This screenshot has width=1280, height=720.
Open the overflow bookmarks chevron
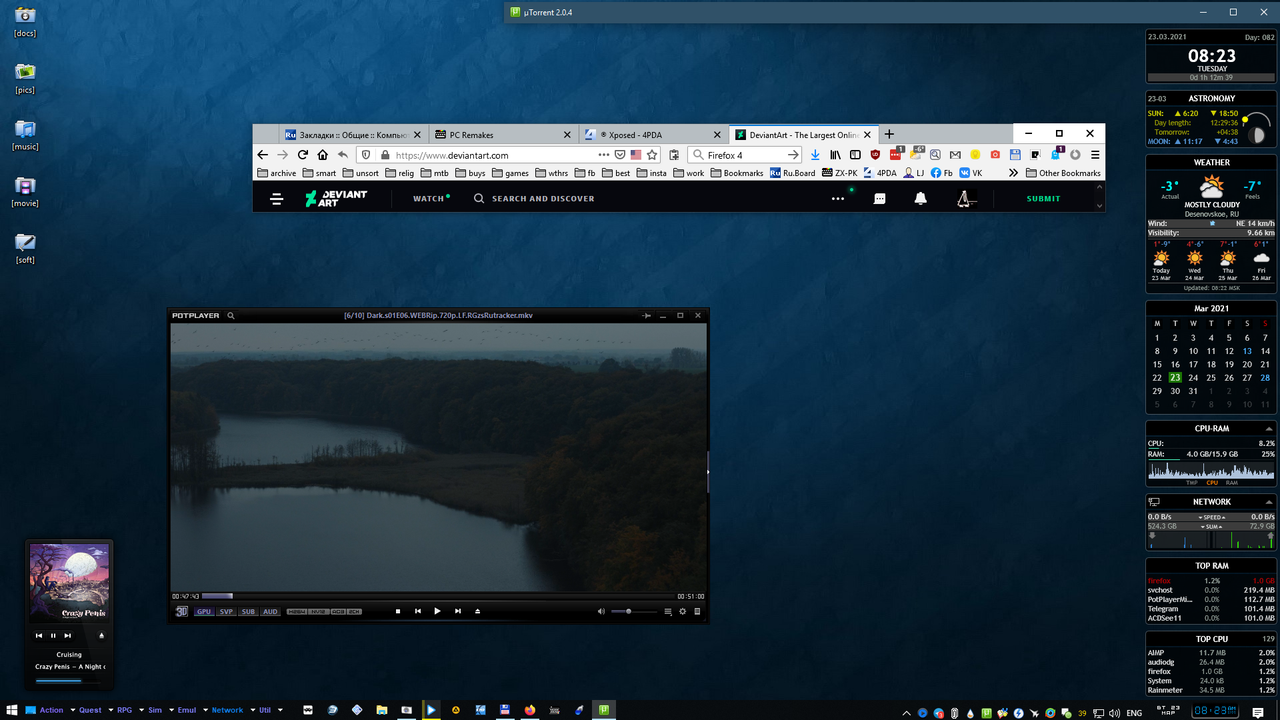(x=1012, y=173)
